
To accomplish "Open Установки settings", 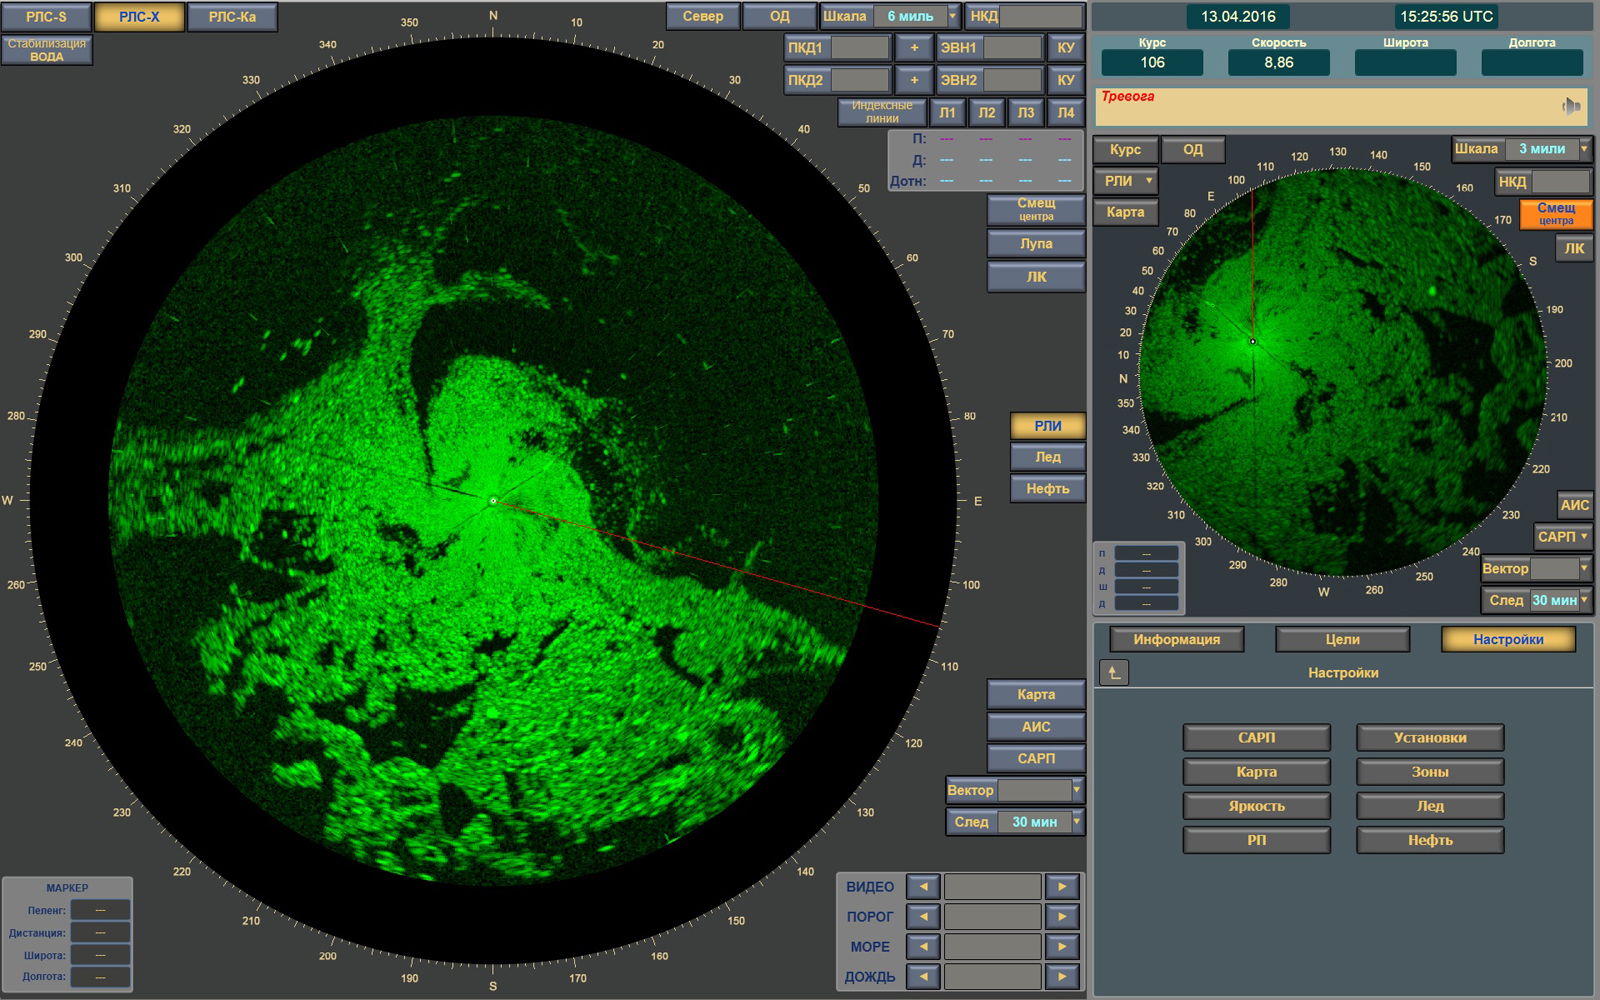I will [1430, 738].
